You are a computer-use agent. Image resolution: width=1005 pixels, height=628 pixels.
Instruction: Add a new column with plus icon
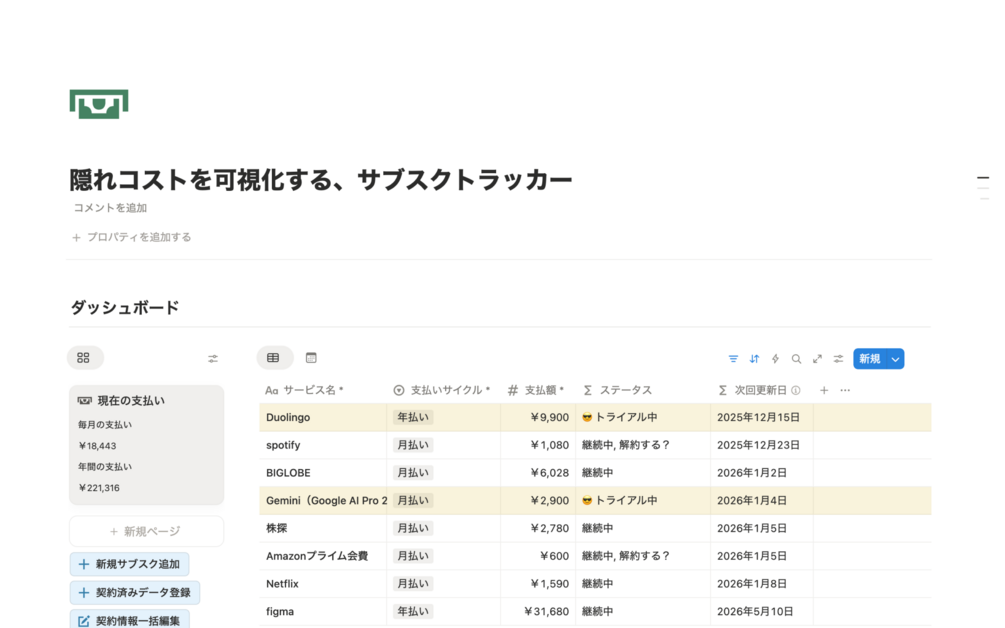824,390
